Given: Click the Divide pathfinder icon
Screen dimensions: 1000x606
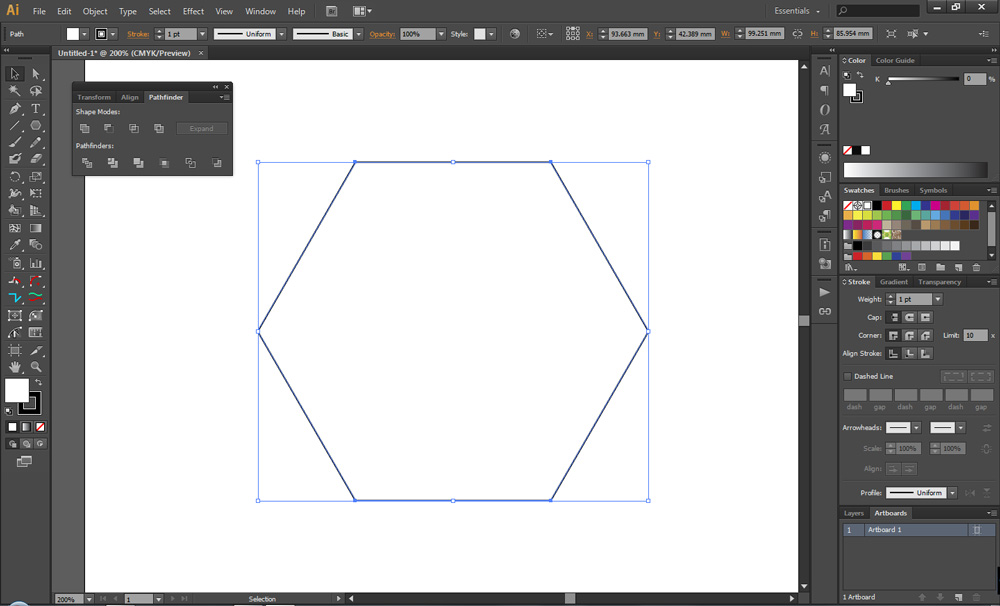Looking at the screenshot, I should [87, 163].
